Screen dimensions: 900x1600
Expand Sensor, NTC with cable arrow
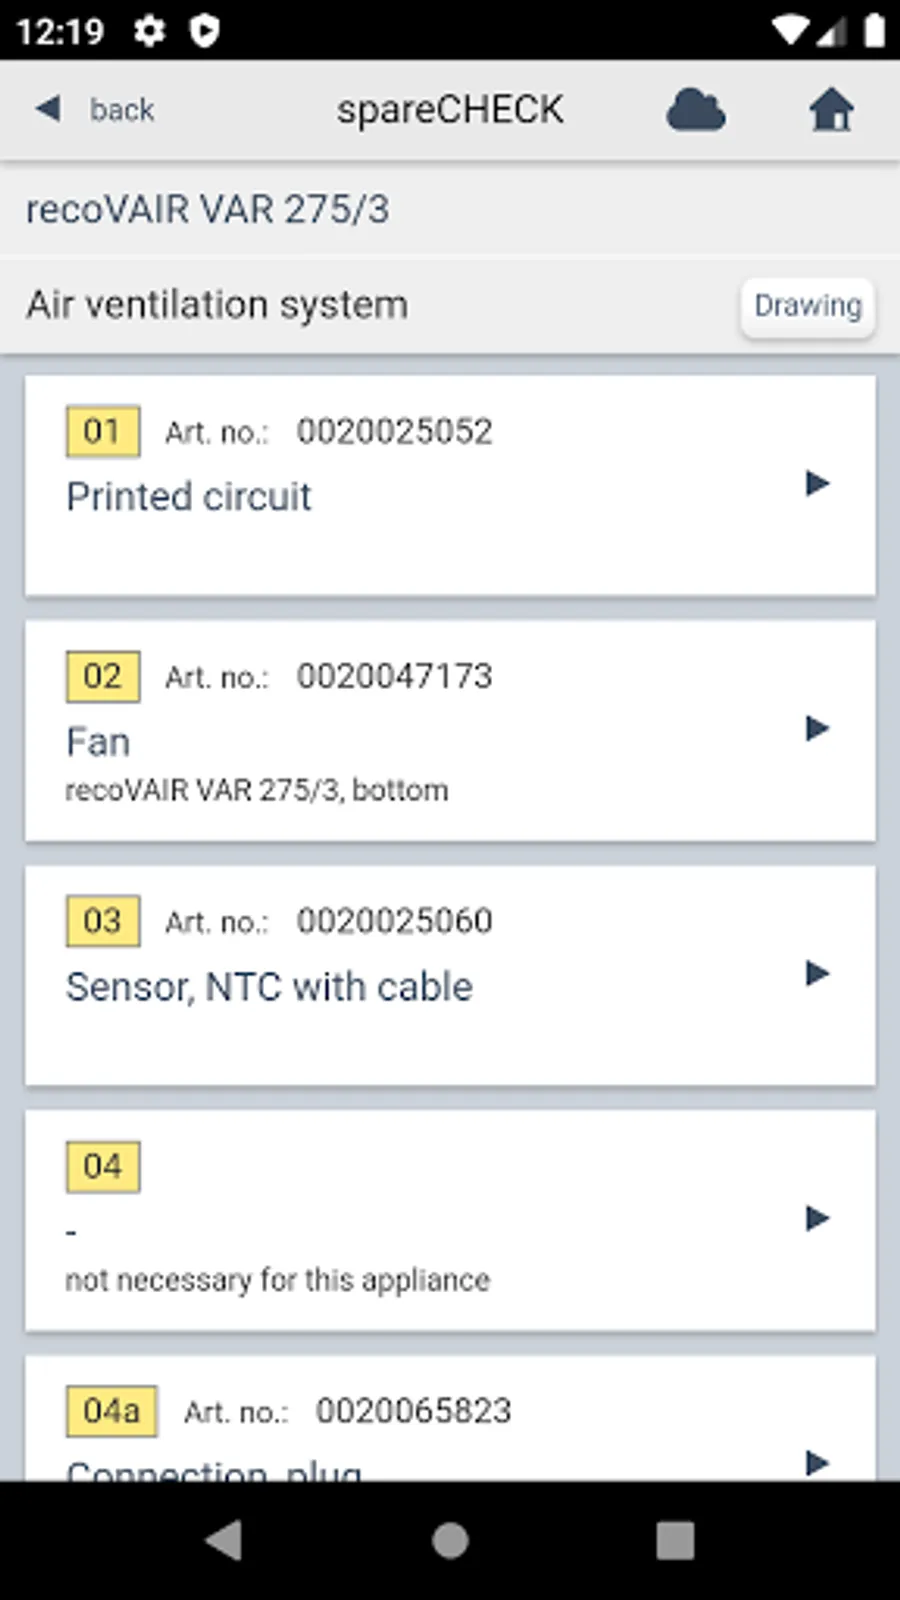818,974
